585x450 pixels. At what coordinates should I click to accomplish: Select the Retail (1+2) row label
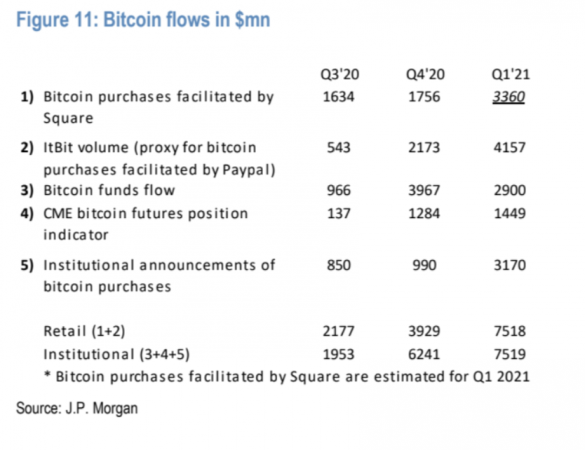[x=84, y=331]
